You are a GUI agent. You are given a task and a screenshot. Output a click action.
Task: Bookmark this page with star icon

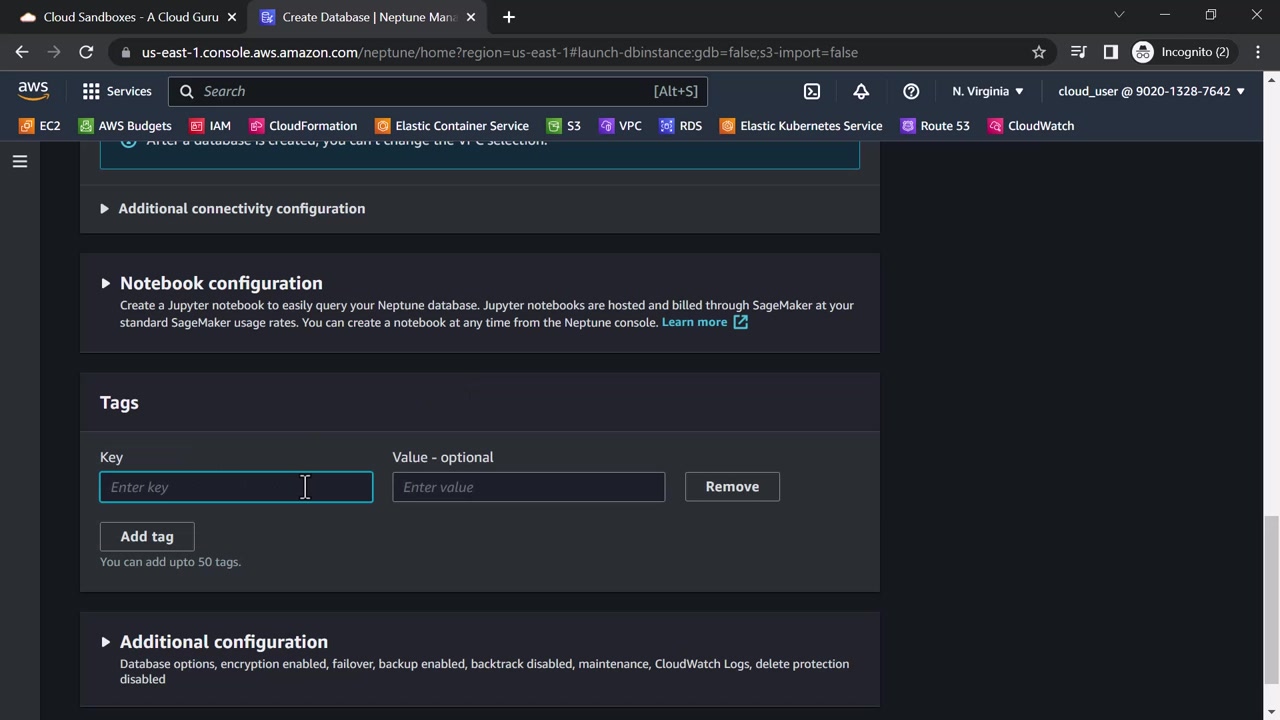pos(1039,52)
